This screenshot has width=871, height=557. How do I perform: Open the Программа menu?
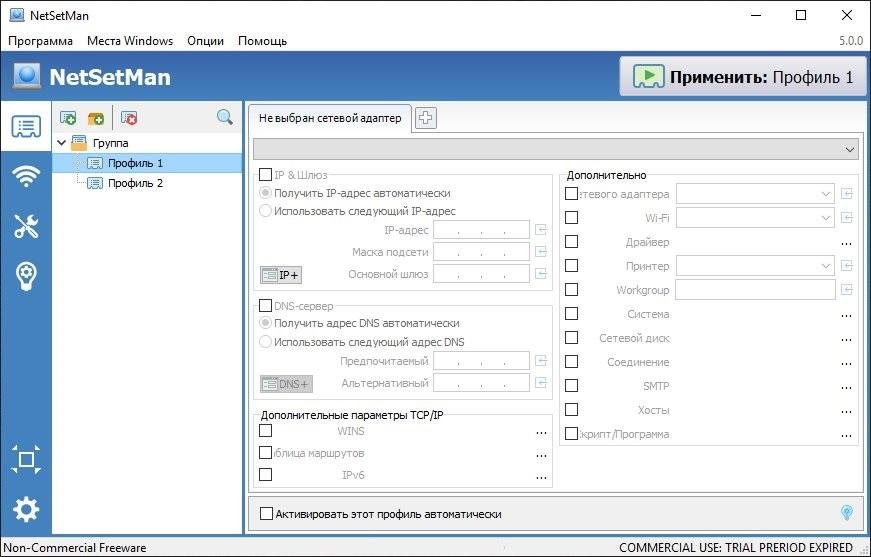[x=40, y=41]
